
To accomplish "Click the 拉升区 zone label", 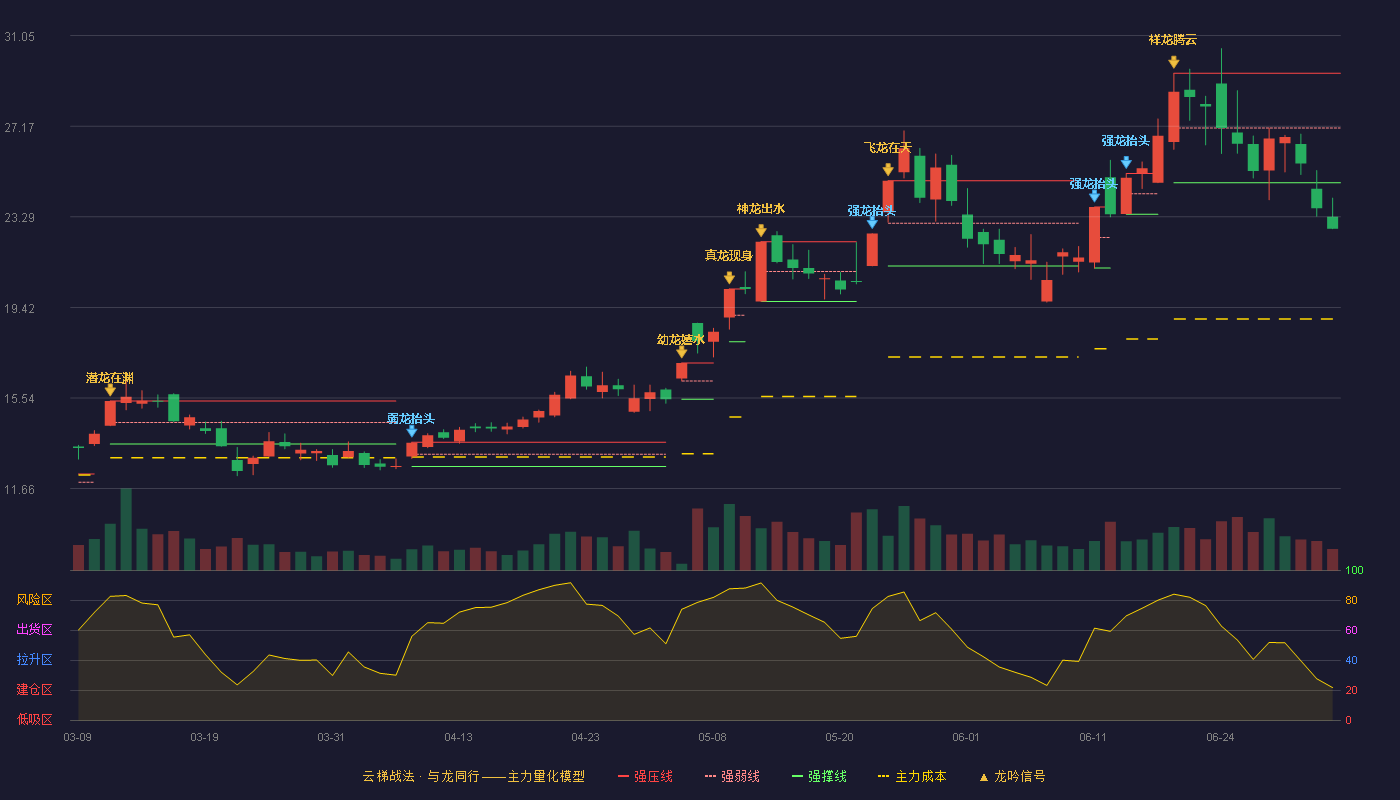I will 35,660.
